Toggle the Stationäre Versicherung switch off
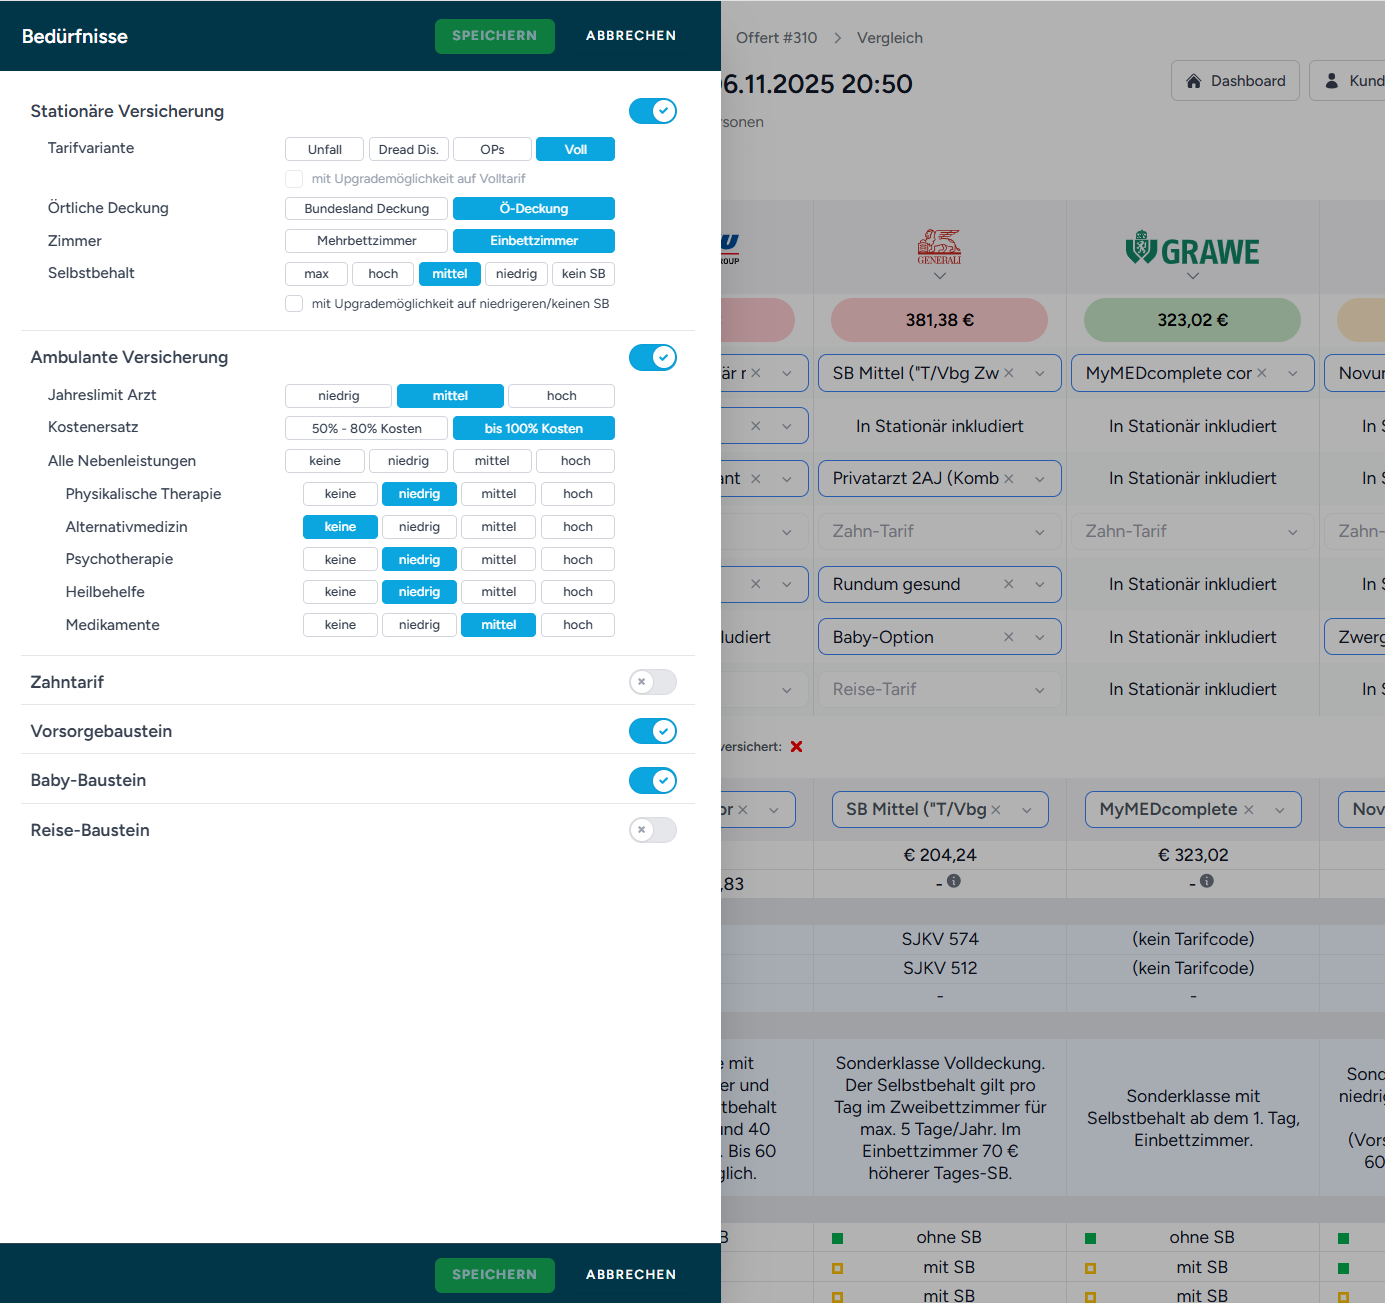The height and width of the screenshot is (1303, 1385). tap(653, 111)
